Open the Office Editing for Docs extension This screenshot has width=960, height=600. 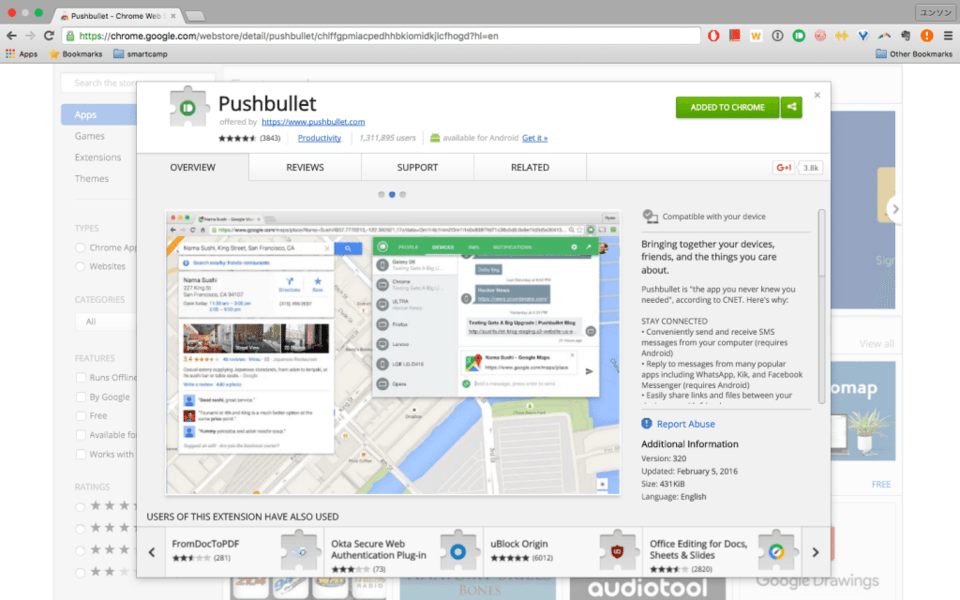click(x=722, y=551)
